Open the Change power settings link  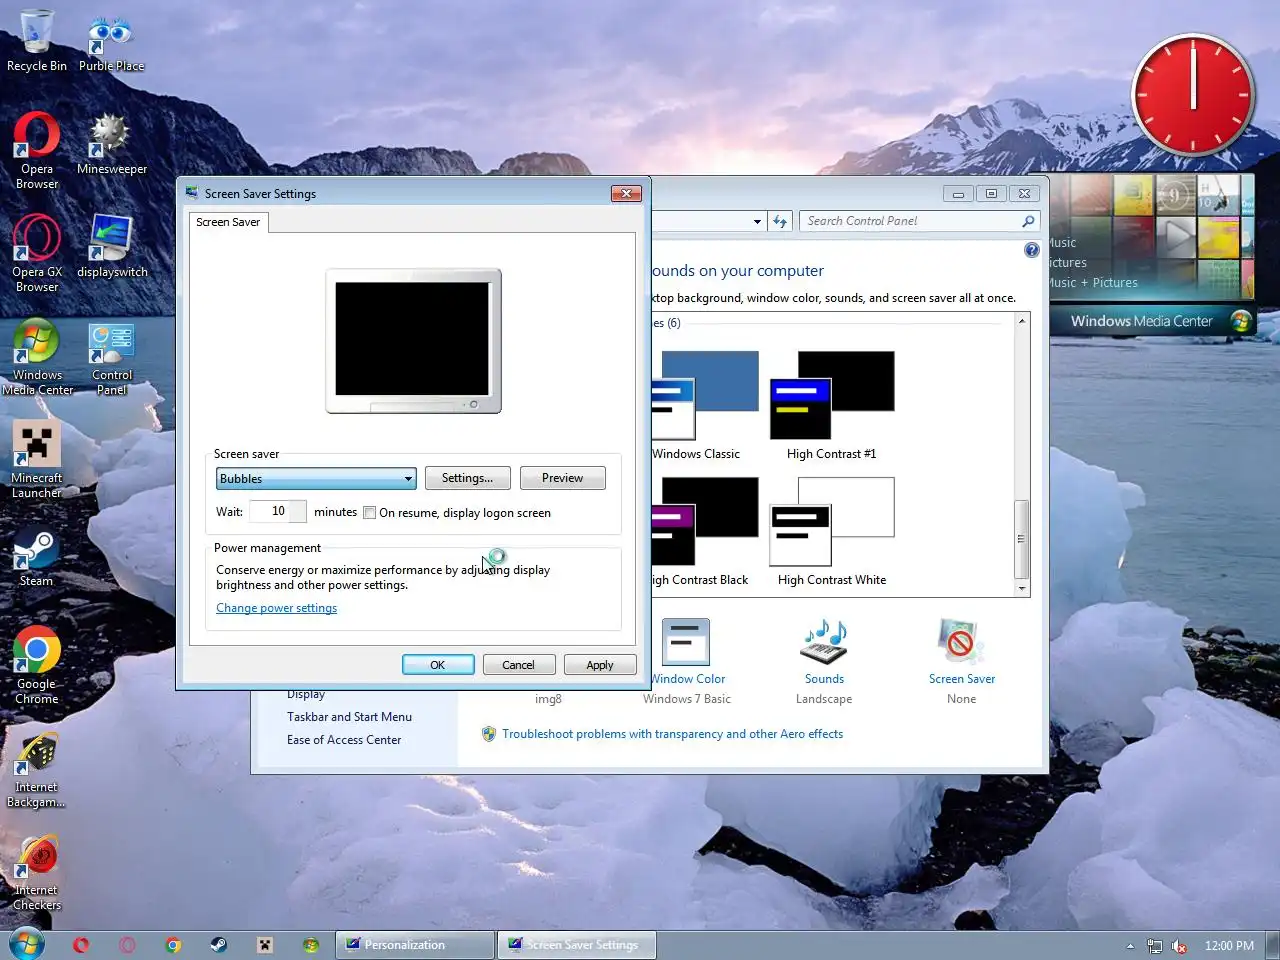click(276, 608)
